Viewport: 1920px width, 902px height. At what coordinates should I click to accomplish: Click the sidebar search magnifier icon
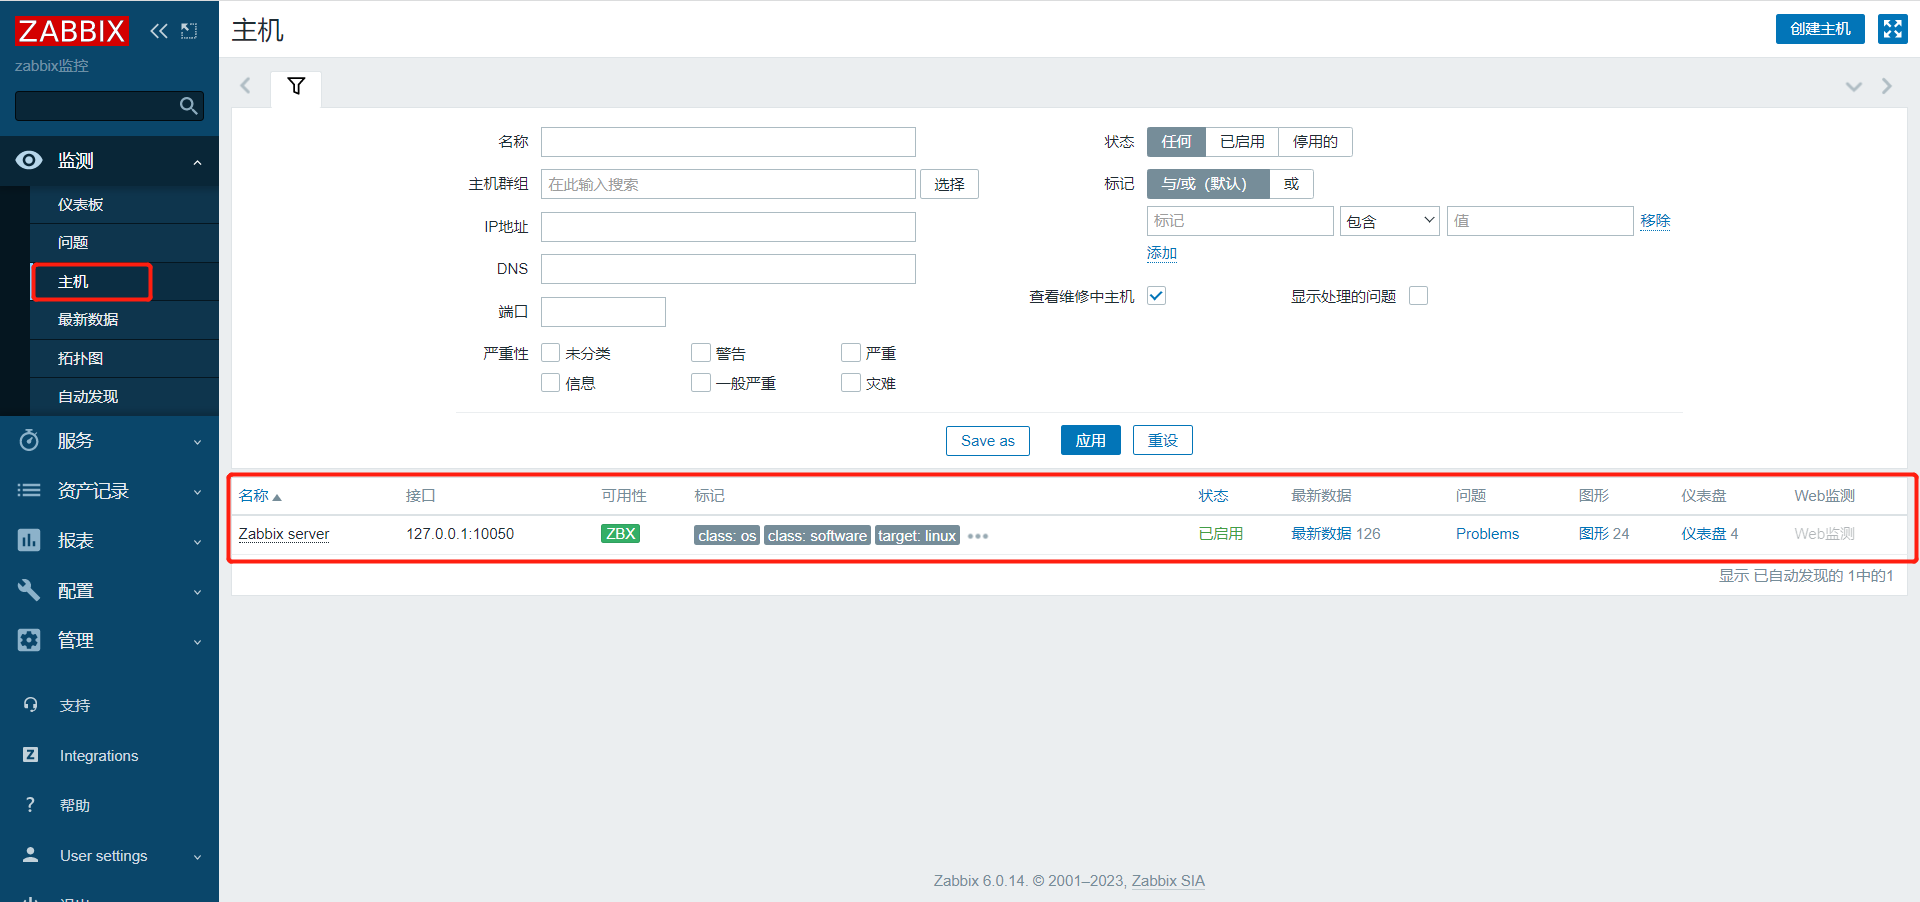pos(188,105)
